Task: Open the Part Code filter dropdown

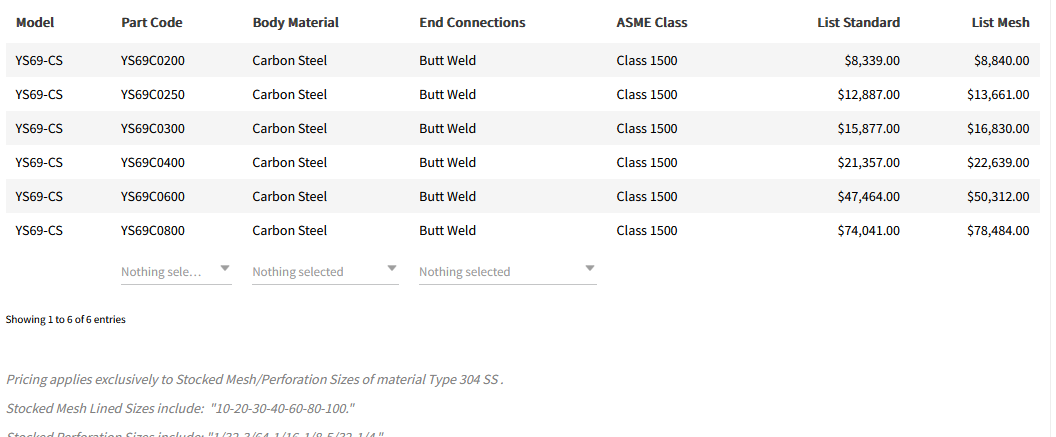Action: (176, 271)
